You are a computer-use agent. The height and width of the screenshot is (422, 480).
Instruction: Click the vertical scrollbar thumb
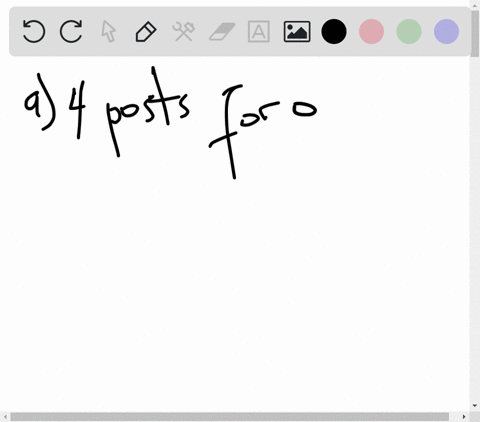tap(475, 33)
